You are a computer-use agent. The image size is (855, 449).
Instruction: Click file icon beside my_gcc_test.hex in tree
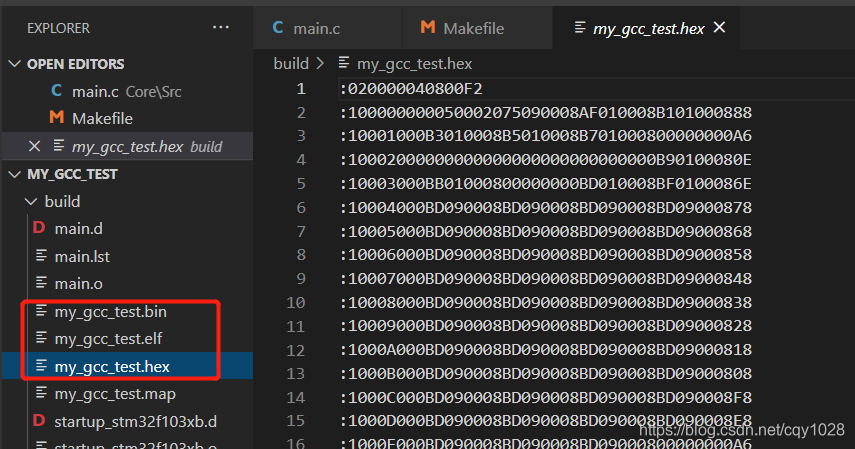[41, 366]
